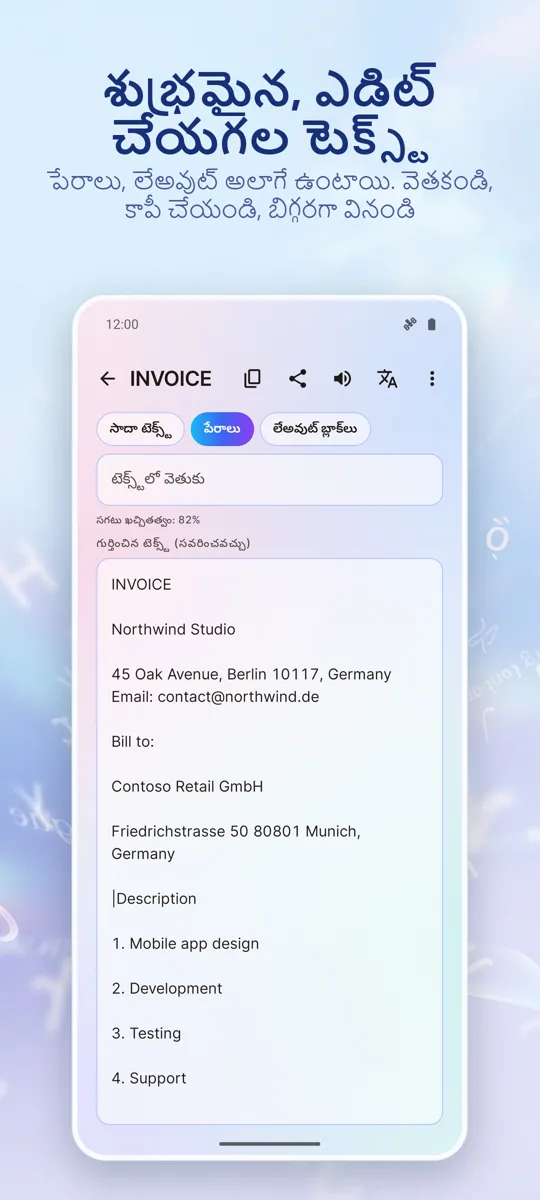Viewport: 540px width, 1200px height.
Task: Play the text aloud with the speaker icon
Action: coord(342,379)
